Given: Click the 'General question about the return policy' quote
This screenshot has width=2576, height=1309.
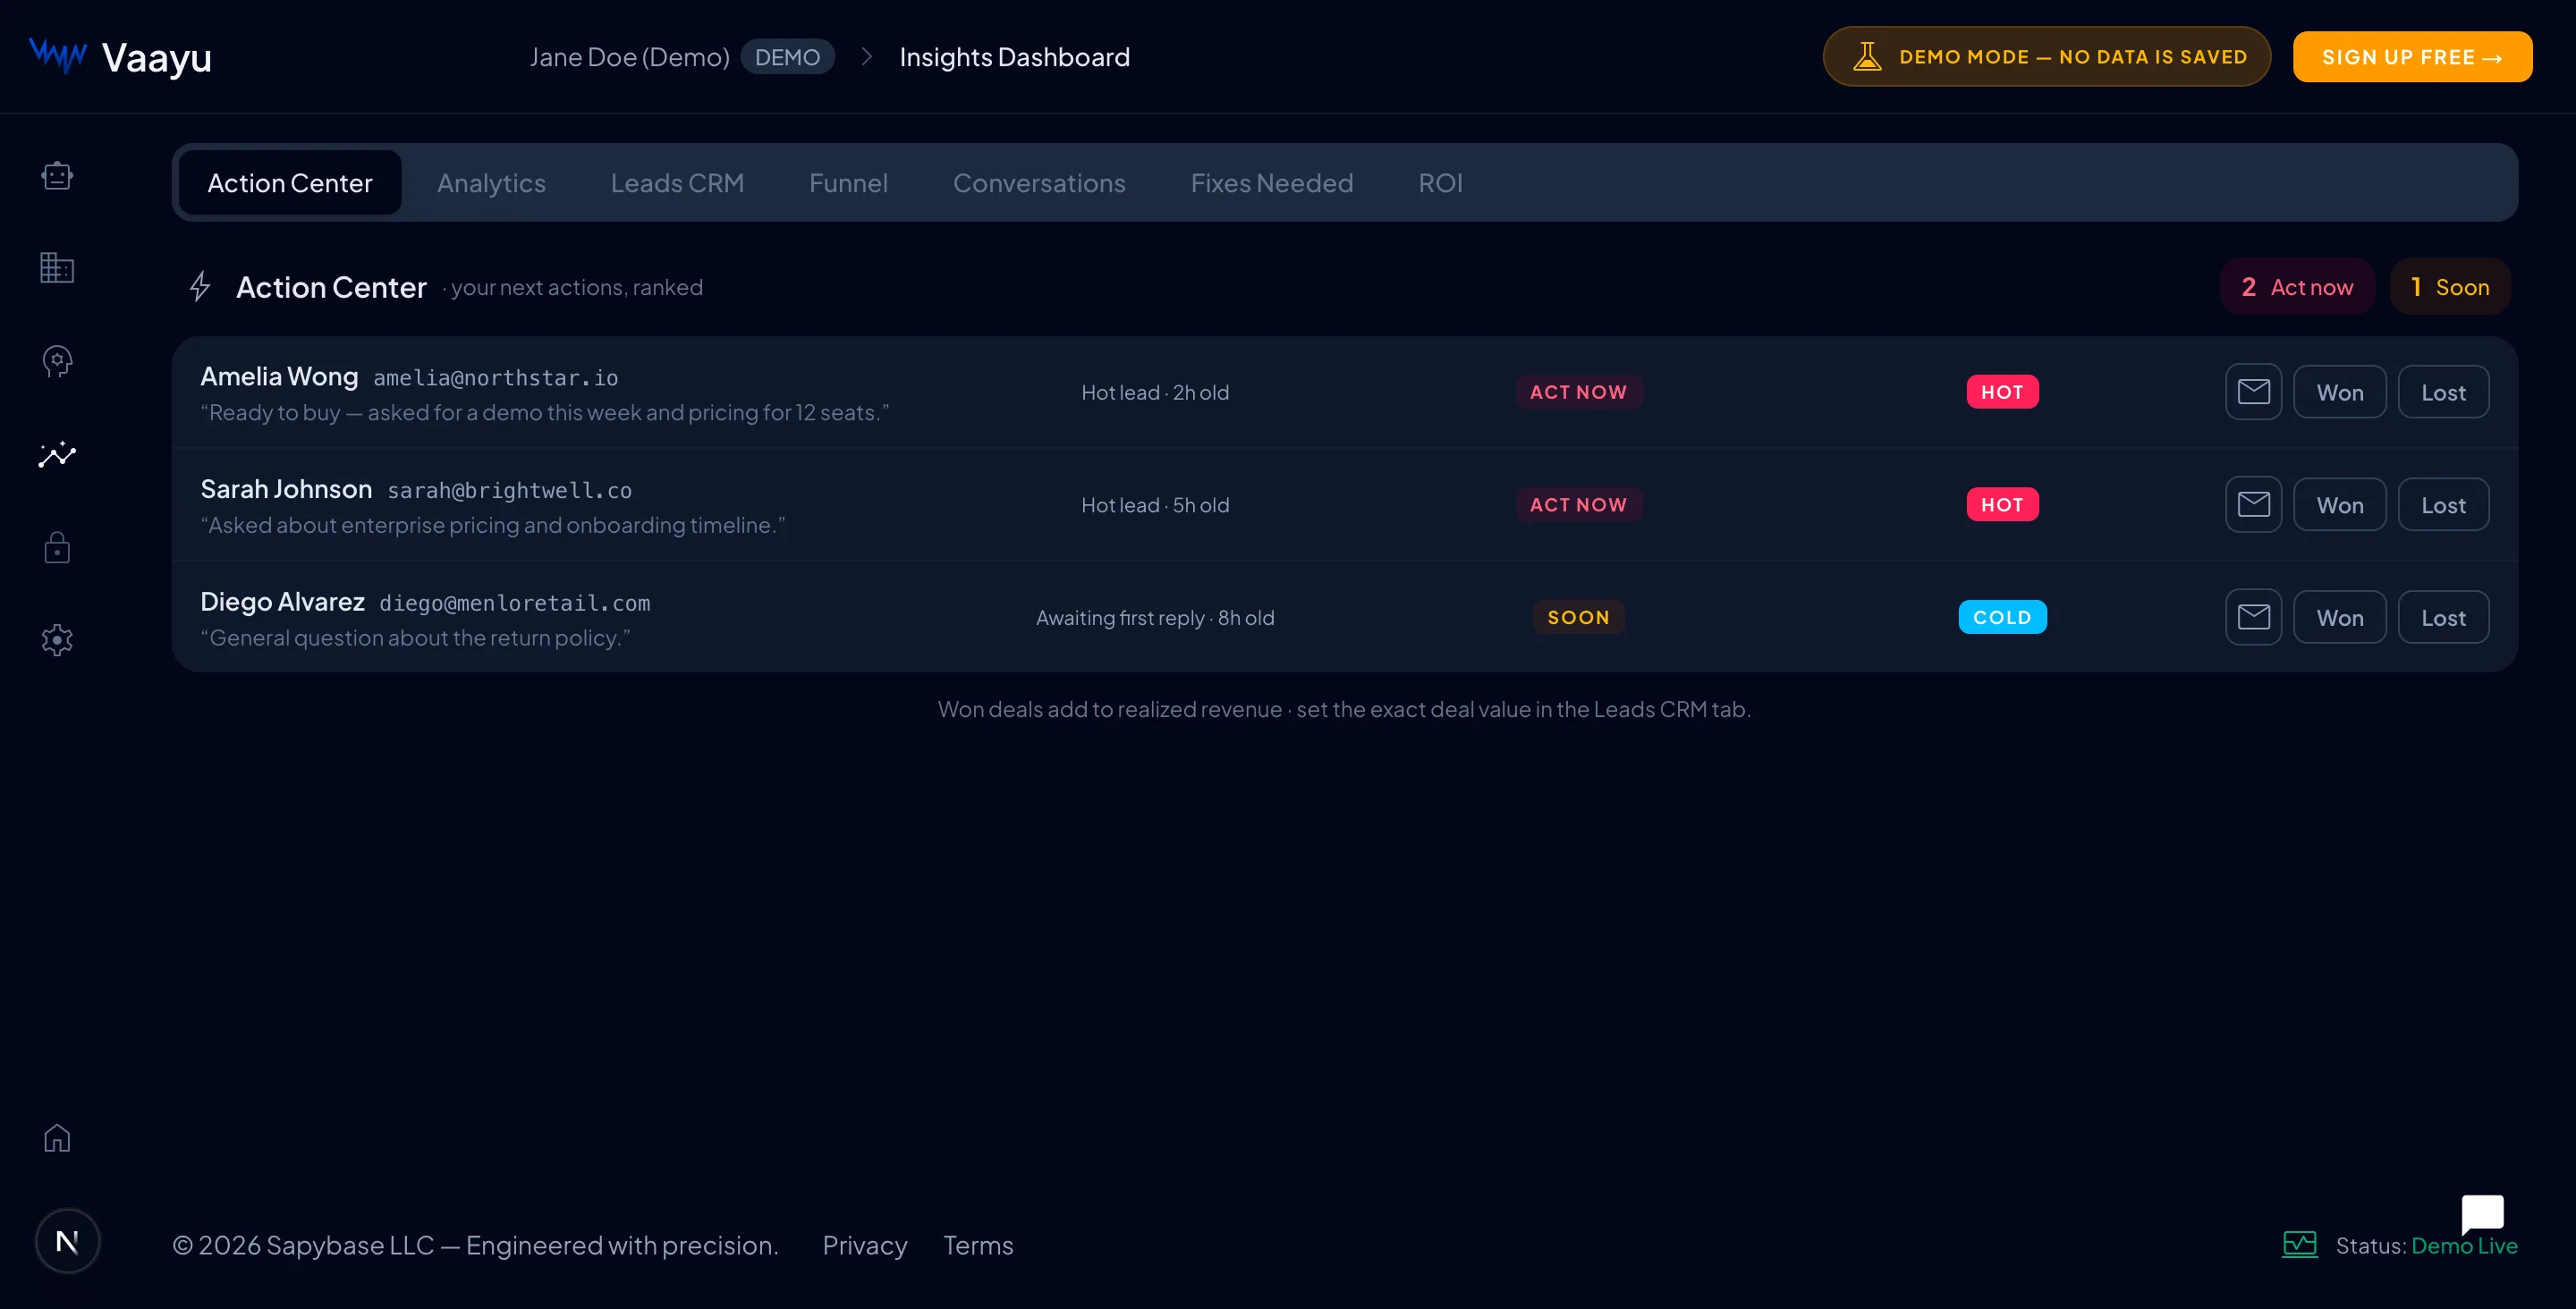Looking at the screenshot, I should tap(415, 637).
